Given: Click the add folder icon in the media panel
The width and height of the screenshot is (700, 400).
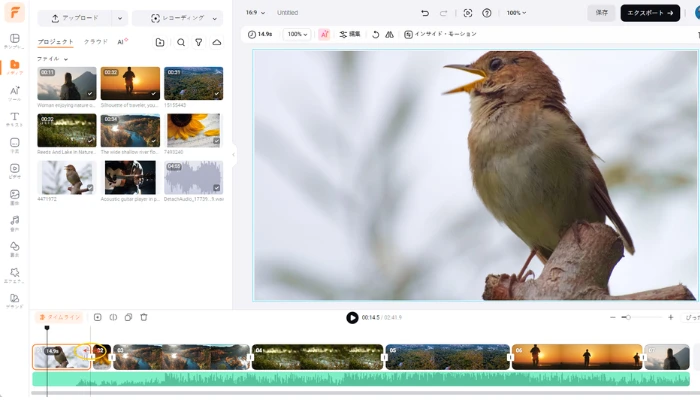Looking at the screenshot, I should (x=160, y=42).
